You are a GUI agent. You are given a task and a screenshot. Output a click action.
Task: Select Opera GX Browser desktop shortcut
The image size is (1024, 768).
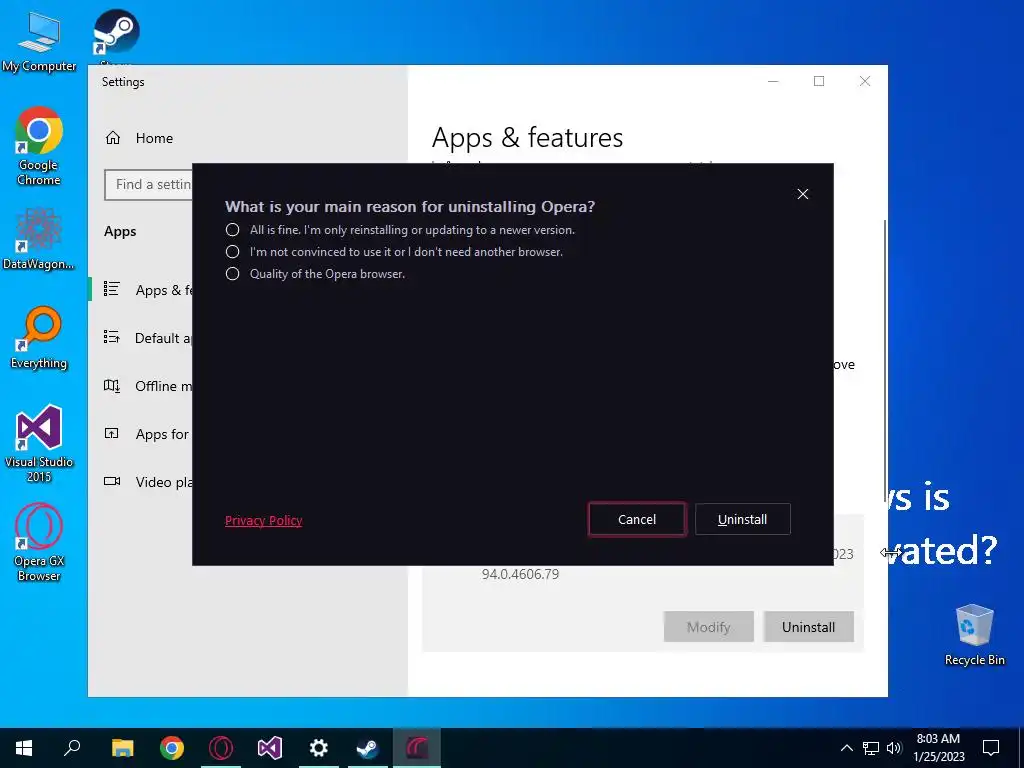(x=39, y=542)
